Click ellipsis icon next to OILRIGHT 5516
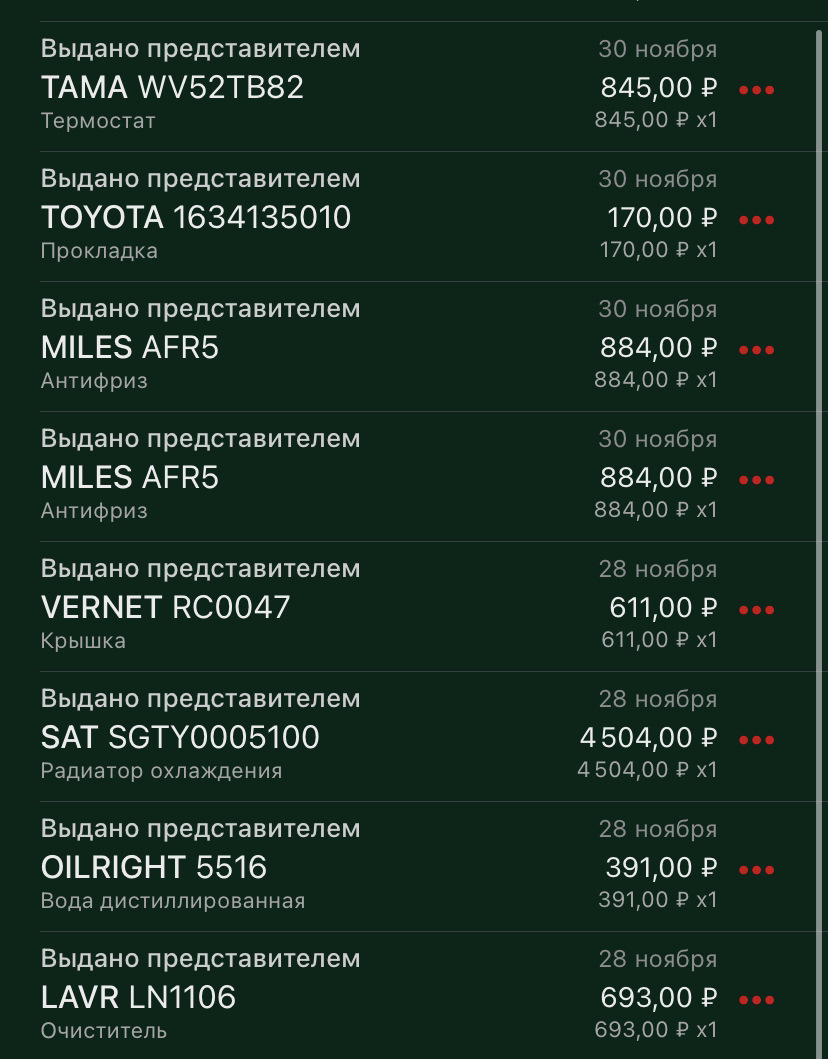Image resolution: width=828 pixels, height=1059 pixels. (x=756, y=870)
